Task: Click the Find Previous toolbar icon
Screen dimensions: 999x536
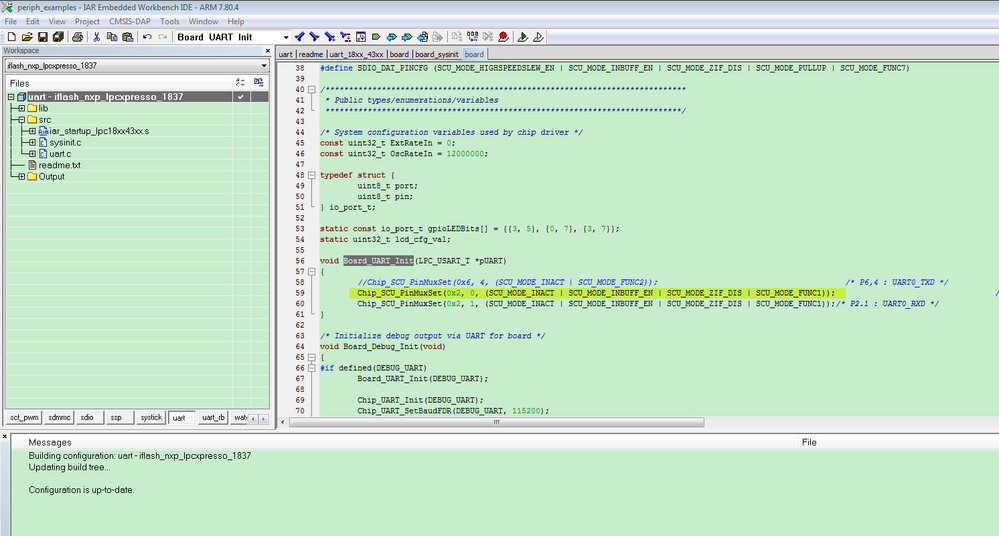Action: (x=299, y=37)
